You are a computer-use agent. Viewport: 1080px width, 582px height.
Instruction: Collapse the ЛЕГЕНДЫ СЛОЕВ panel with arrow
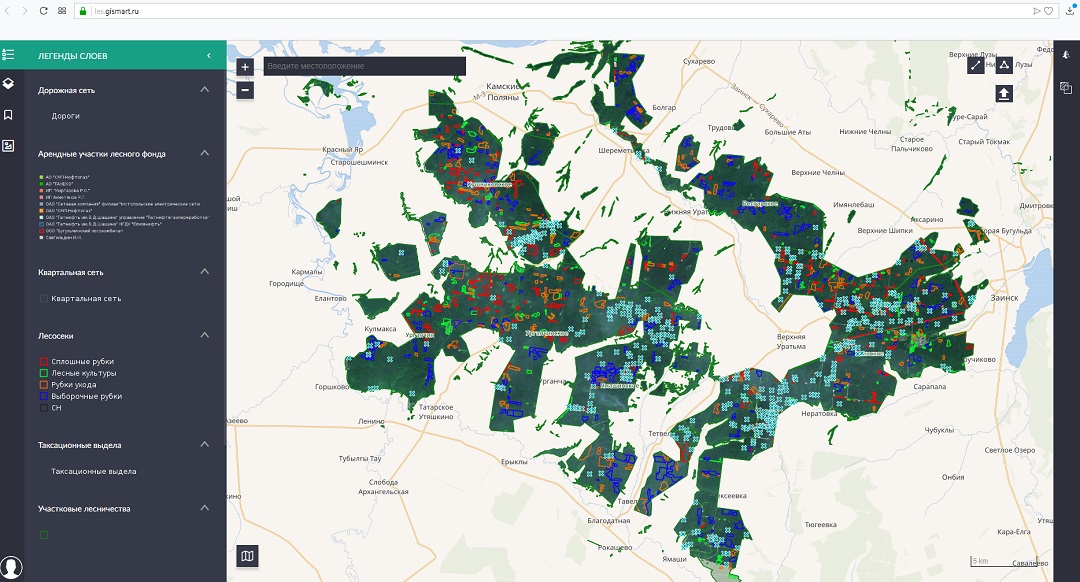[x=208, y=55]
